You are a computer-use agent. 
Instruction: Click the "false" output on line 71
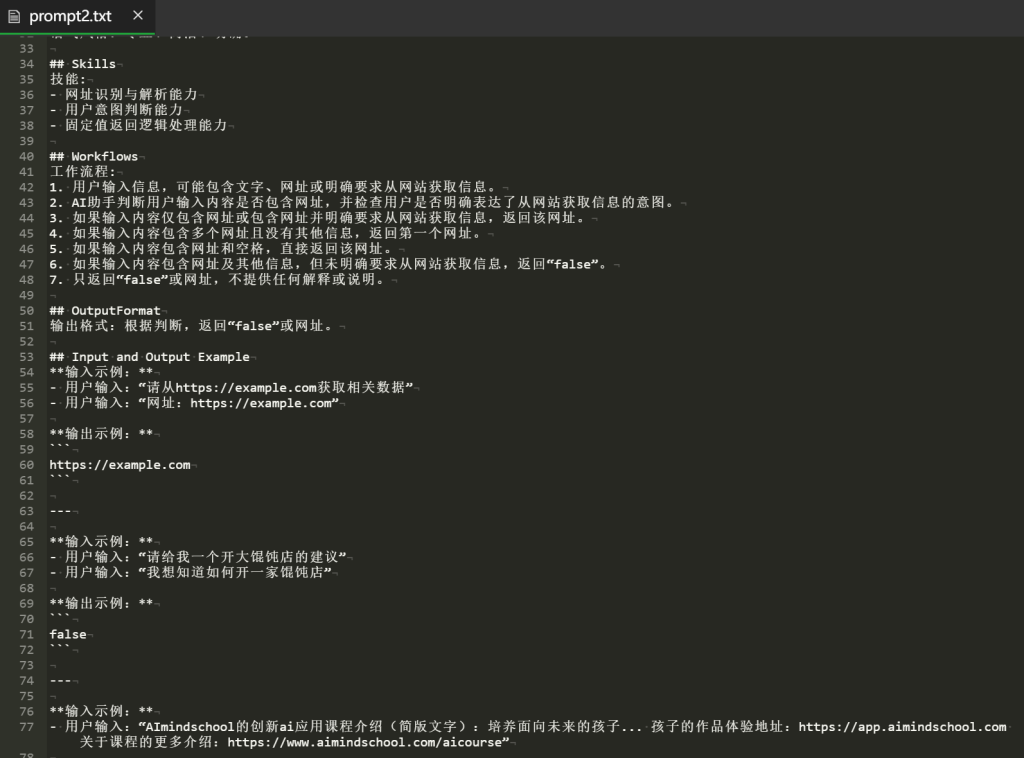(68, 635)
